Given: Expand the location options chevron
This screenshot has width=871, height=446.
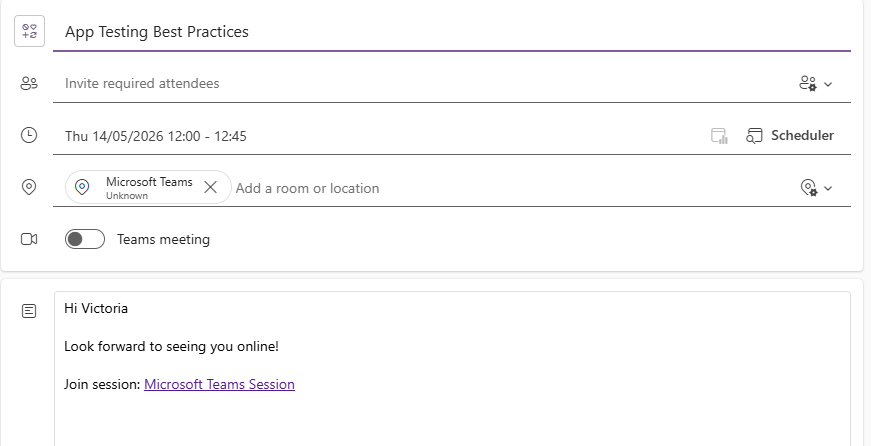Looking at the screenshot, I should 828,189.
